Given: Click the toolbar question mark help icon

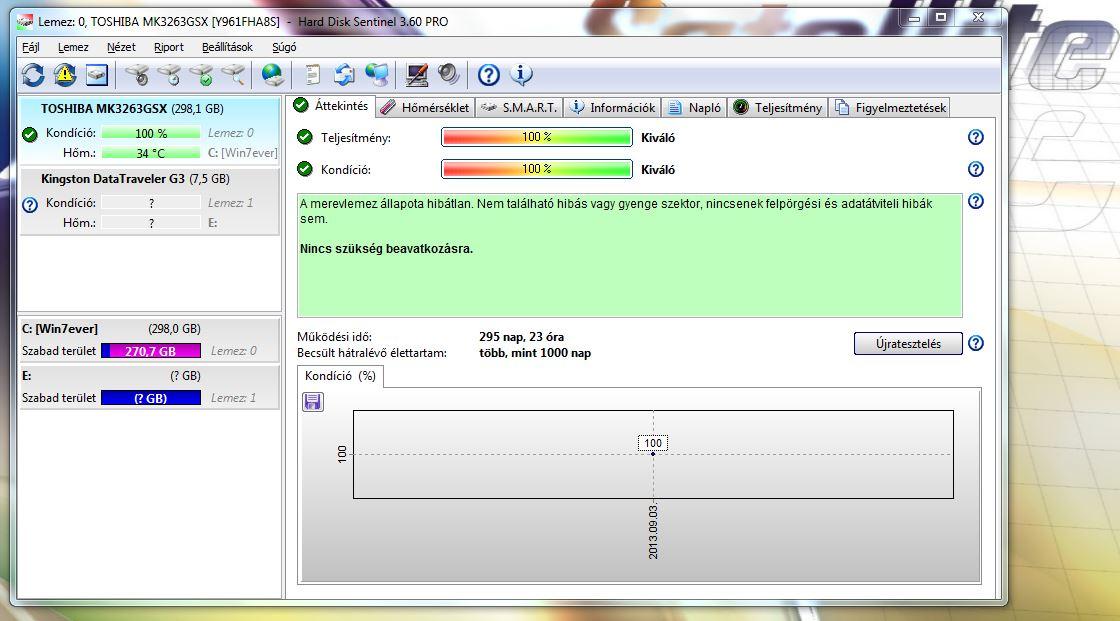Looking at the screenshot, I should tap(489, 74).
